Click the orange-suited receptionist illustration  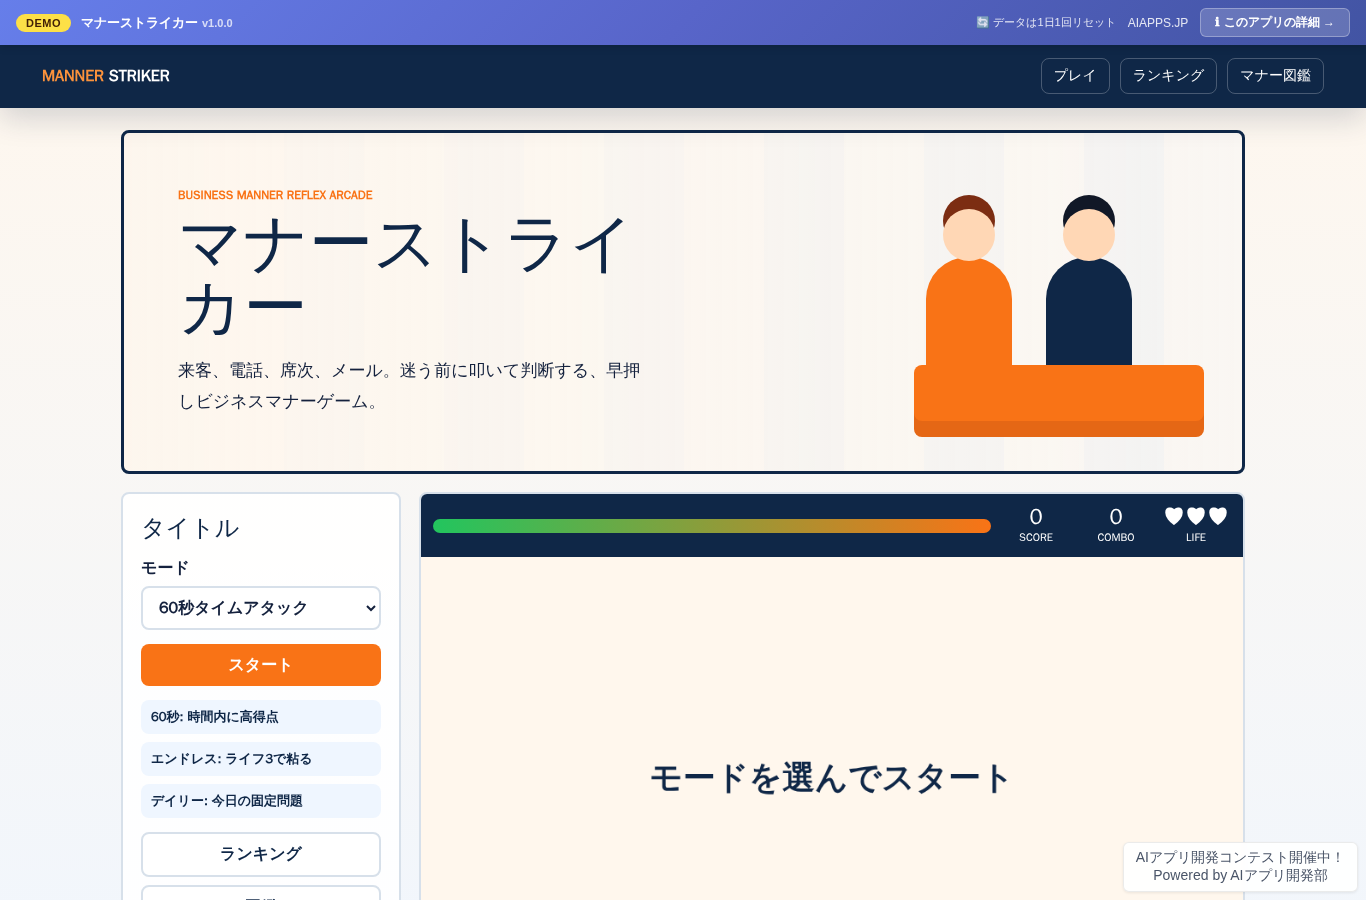[x=969, y=281]
